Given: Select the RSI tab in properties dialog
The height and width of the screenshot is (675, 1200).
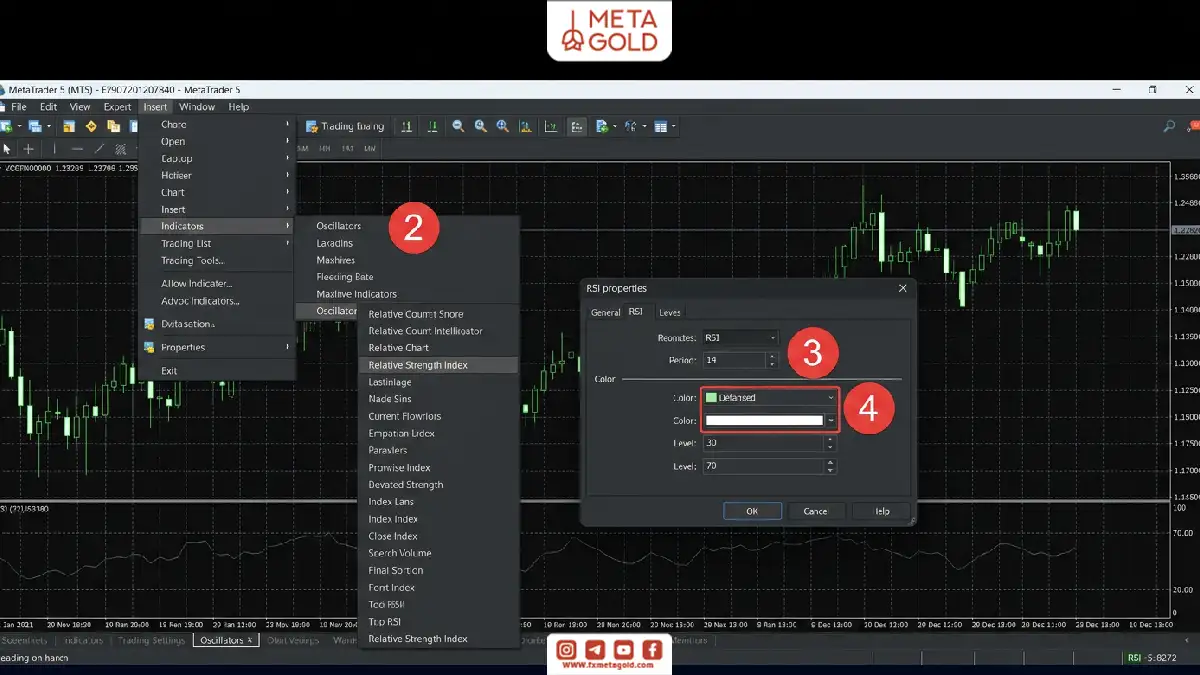Looking at the screenshot, I should [x=636, y=312].
